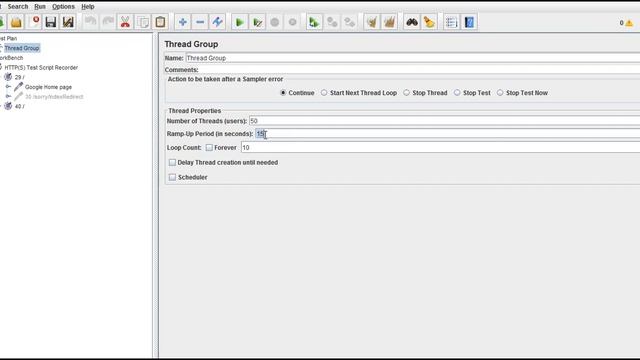This screenshot has height=360, width=640.
Task: Click Remote shutdown all icon
Action: (349, 22)
